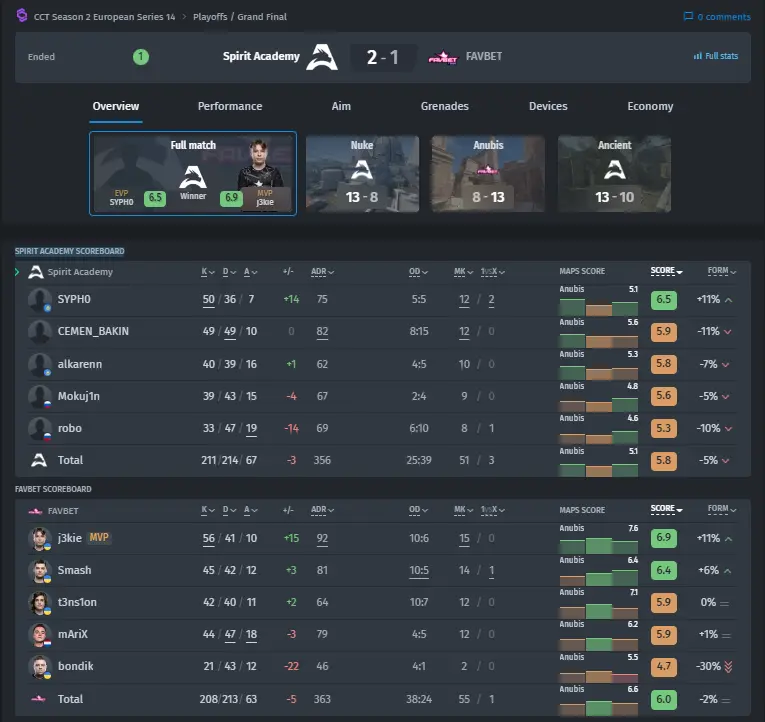Click CEMEN_BAKIN's player avatar
The width and height of the screenshot is (765, 722).
point(40,332)
